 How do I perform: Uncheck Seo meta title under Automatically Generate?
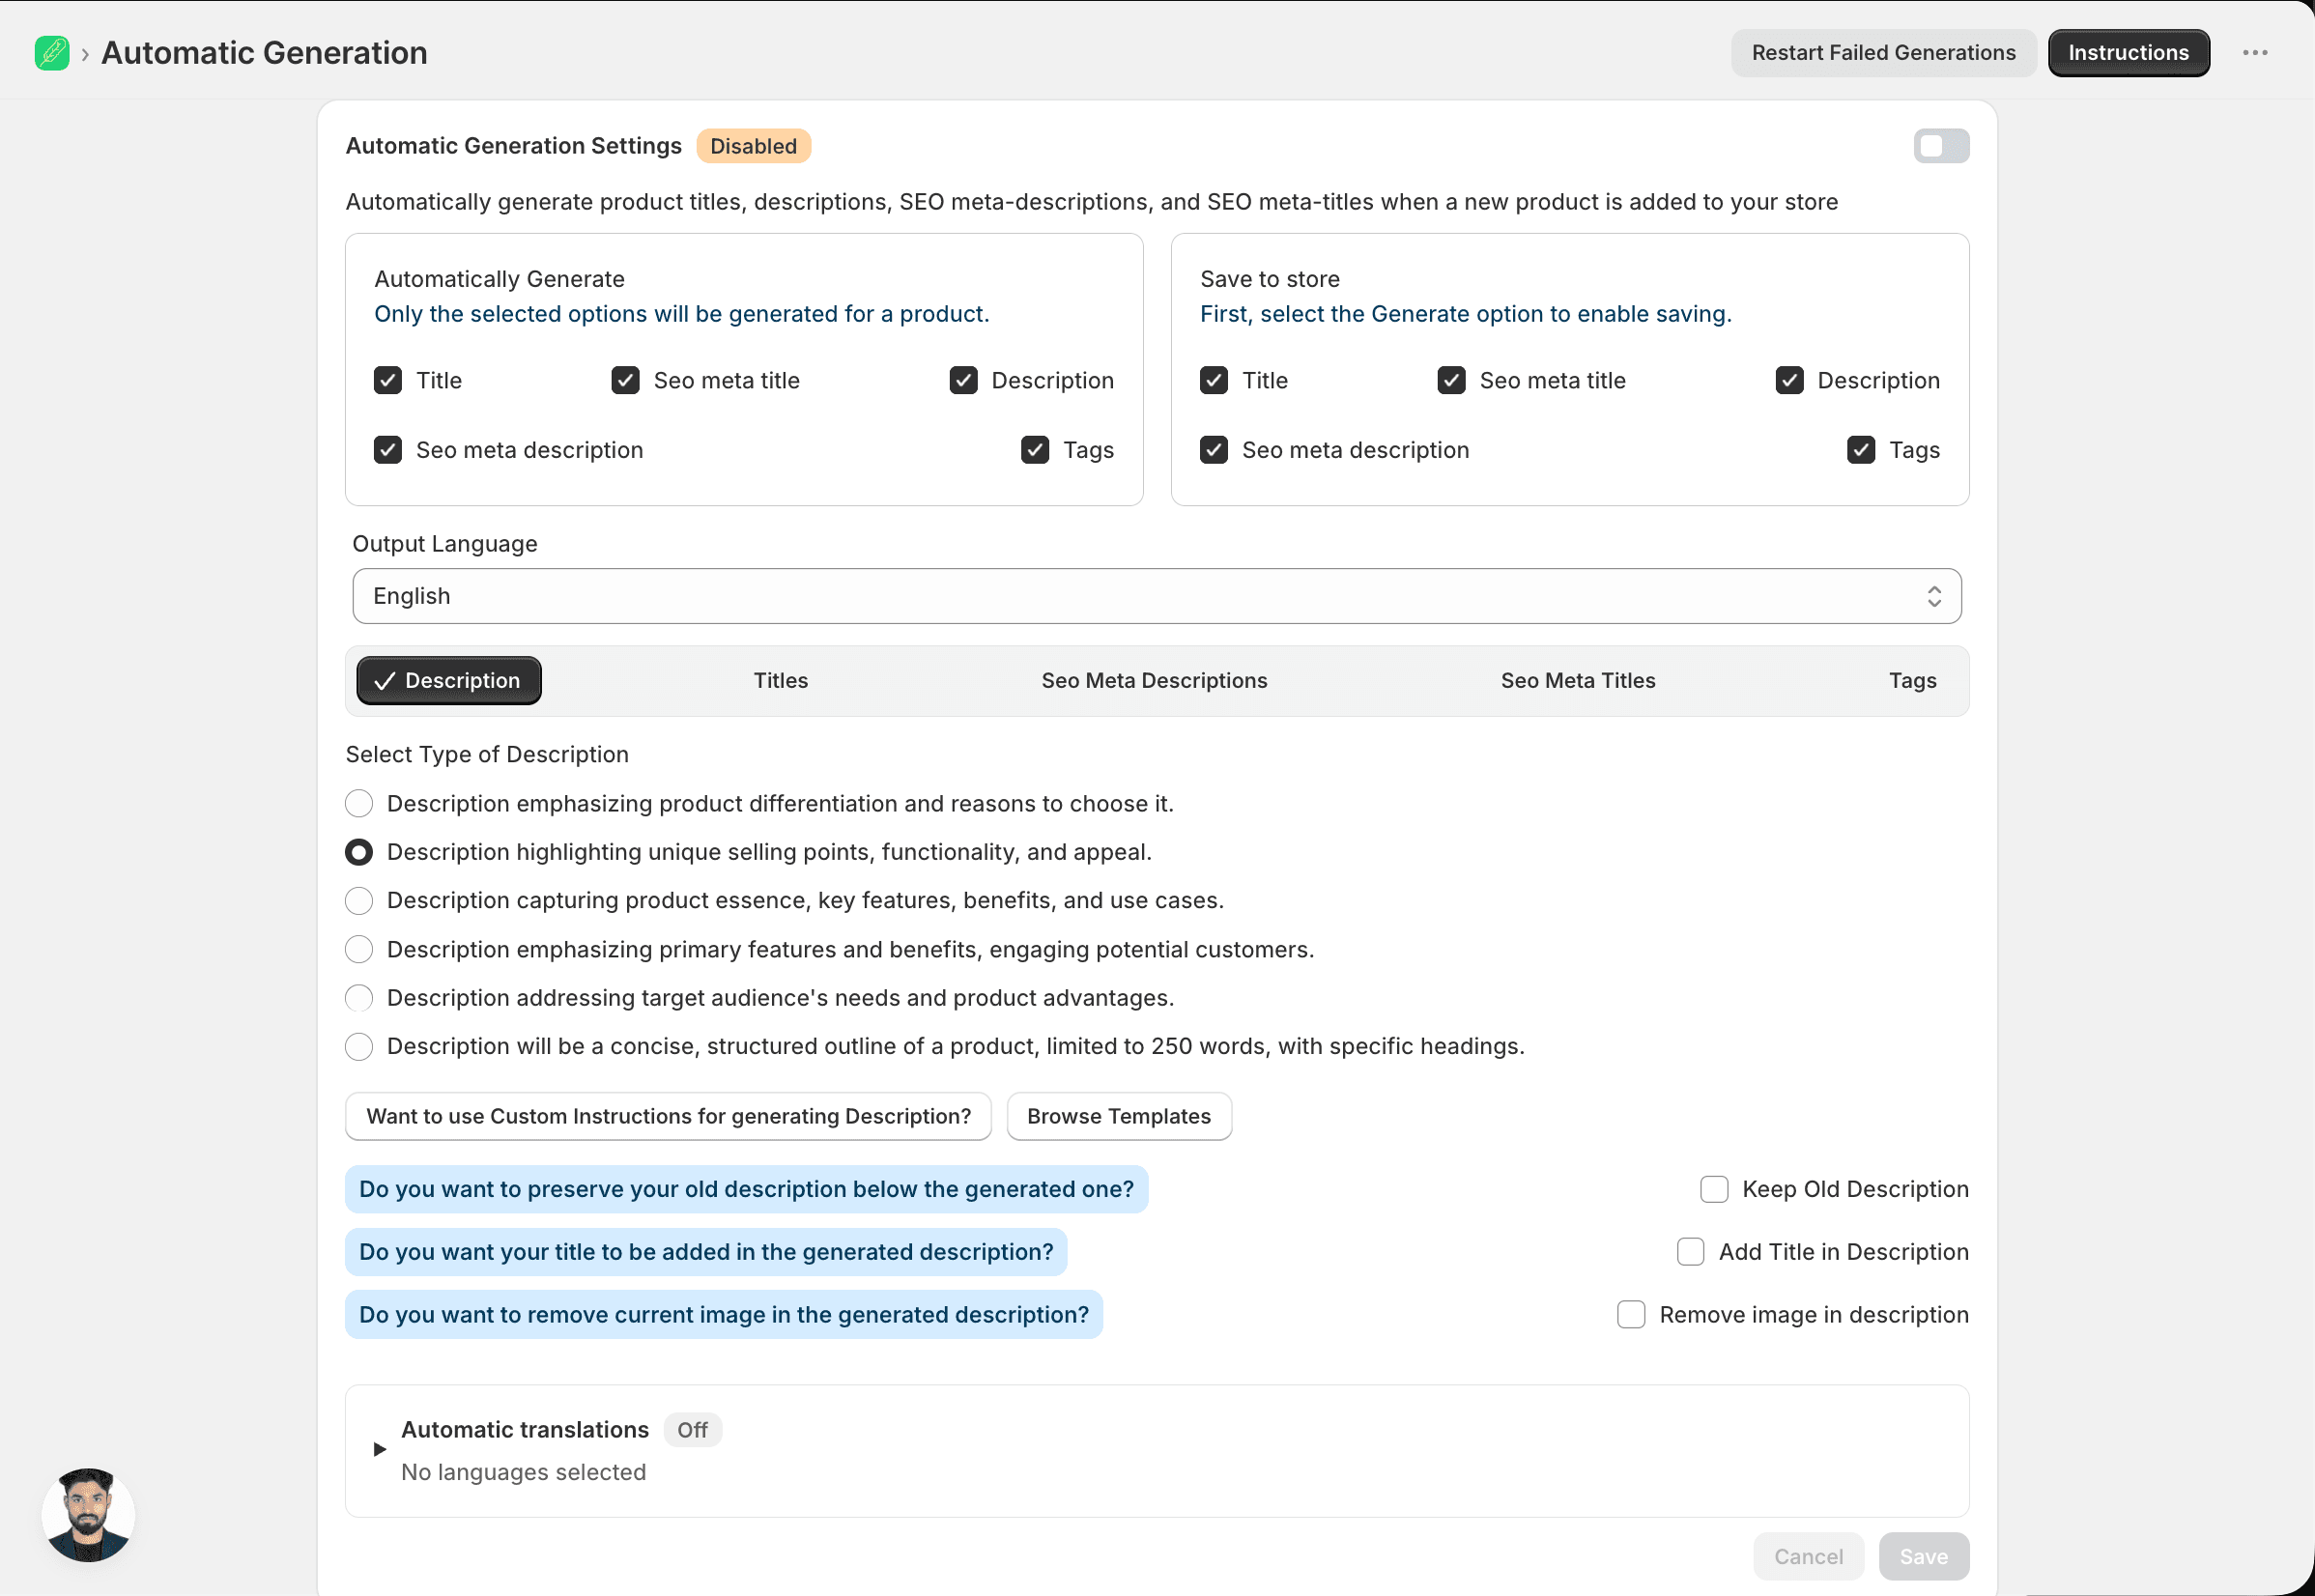[625, 380]
